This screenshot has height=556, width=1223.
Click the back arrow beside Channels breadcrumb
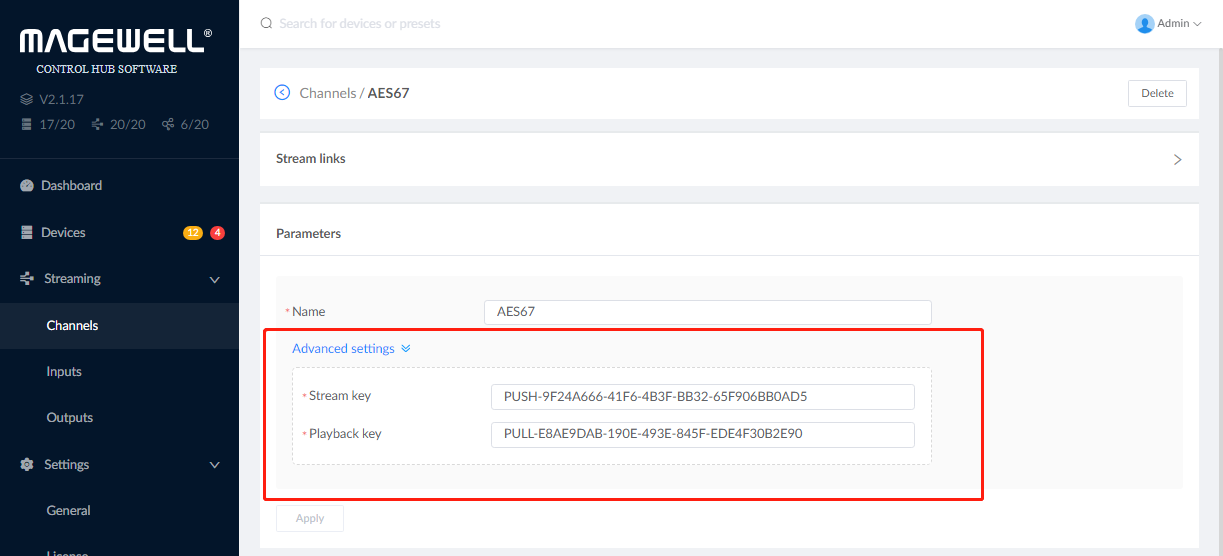pyautogui.click(x=282, y=93)
